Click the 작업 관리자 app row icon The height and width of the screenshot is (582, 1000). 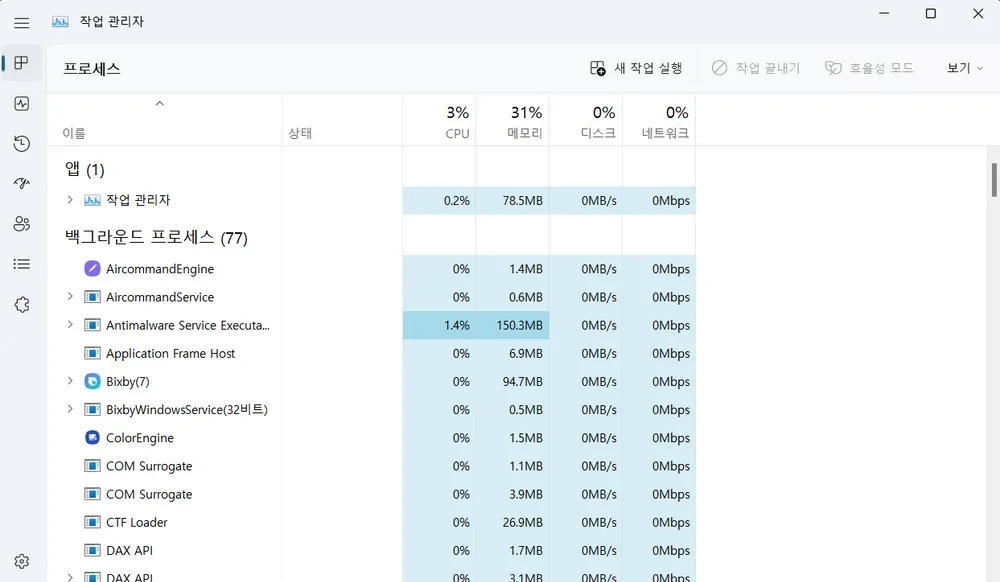tap(92, 200)
